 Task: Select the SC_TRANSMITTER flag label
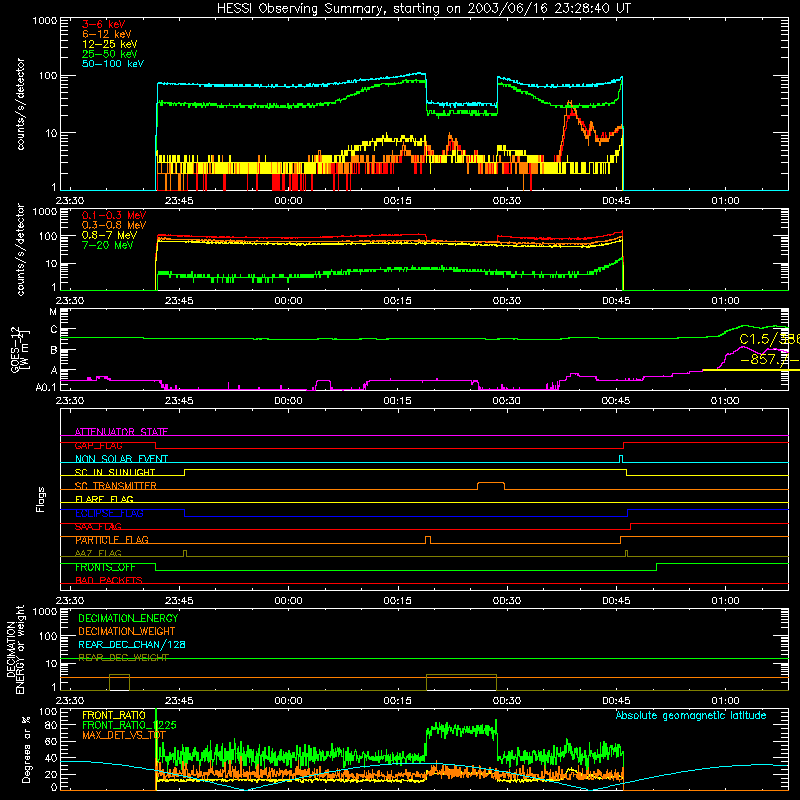(x=116, y=486)
